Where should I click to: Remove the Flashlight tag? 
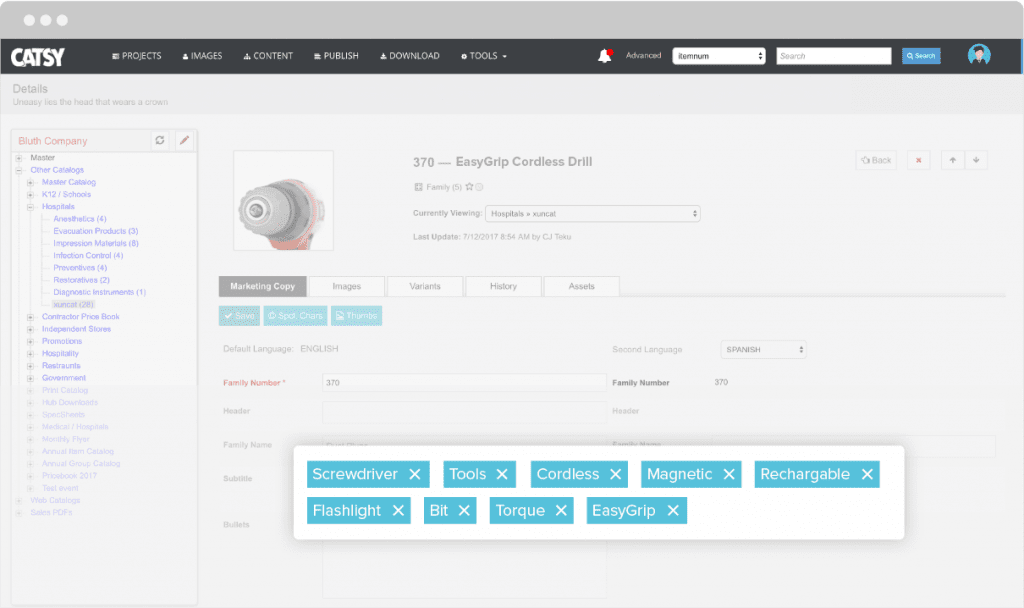point(398,511)
